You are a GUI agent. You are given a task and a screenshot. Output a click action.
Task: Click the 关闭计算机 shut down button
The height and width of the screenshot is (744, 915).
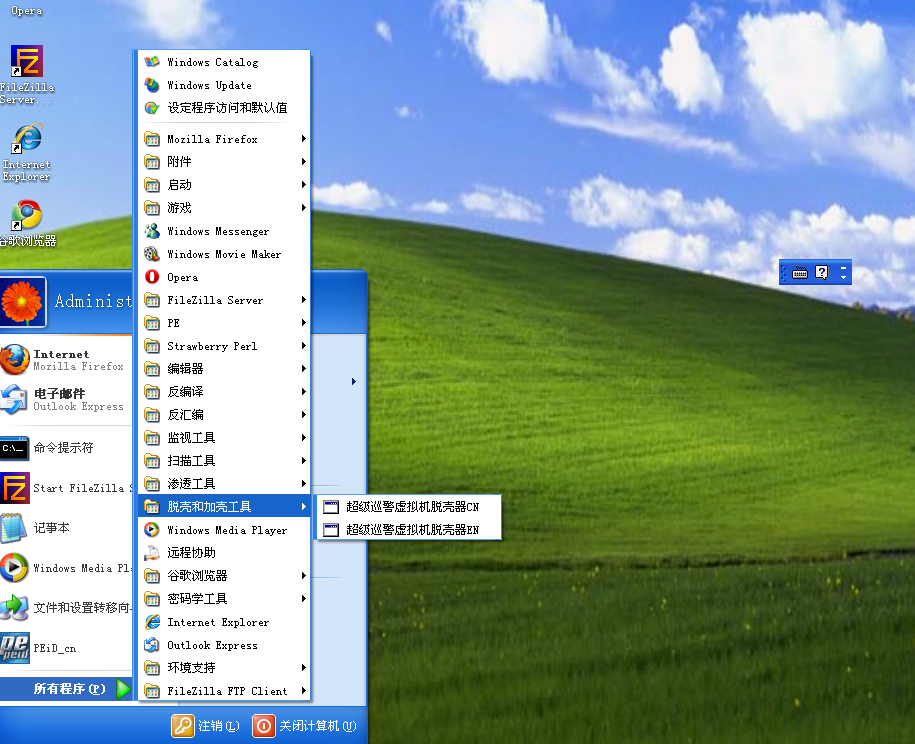coord(304,726)
